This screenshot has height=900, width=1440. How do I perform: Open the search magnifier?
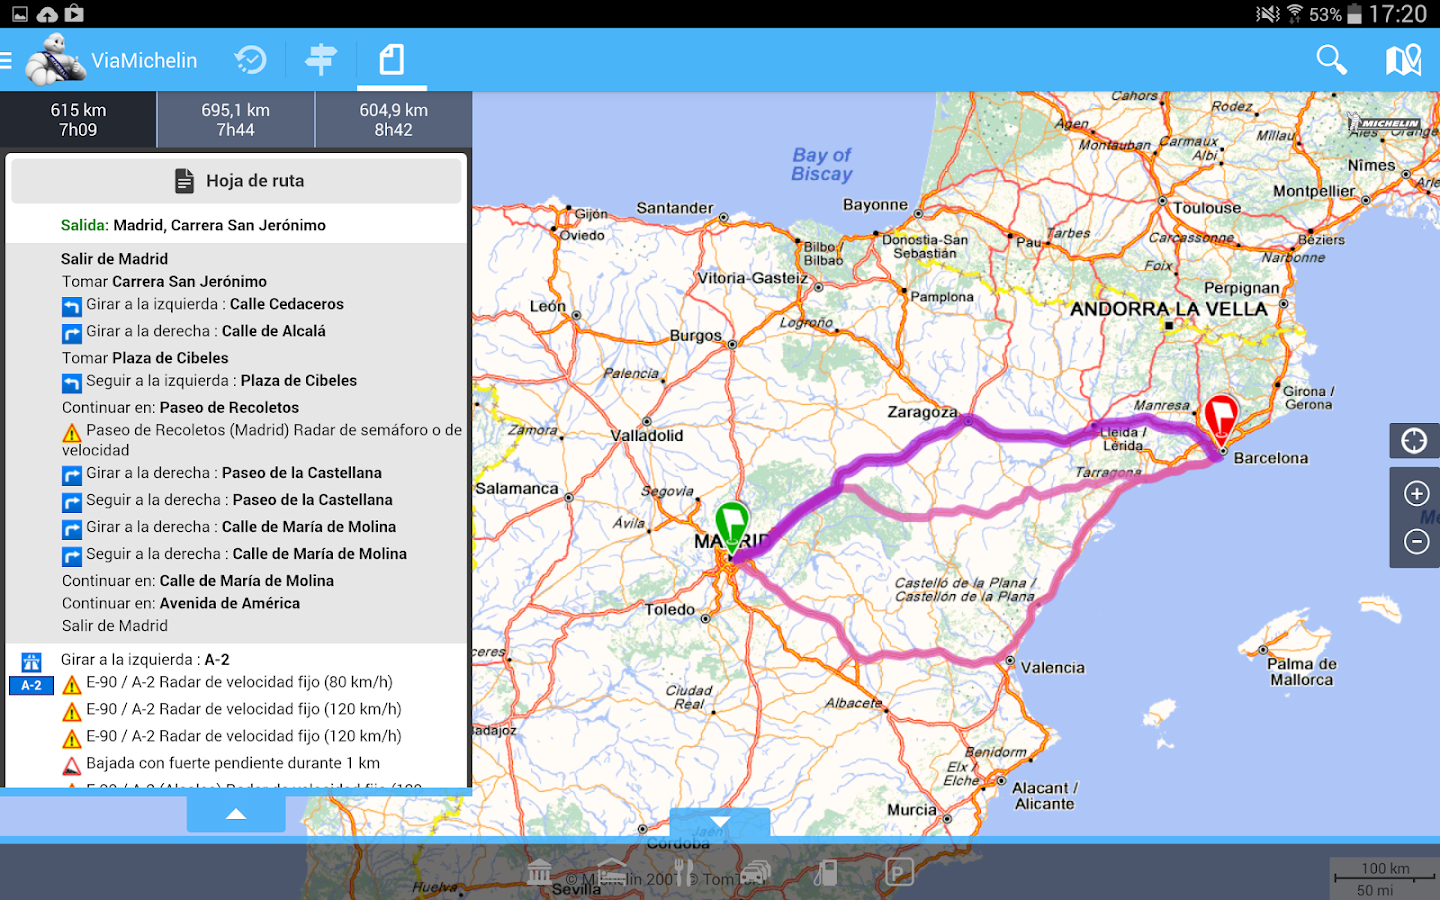point(1331,60)
